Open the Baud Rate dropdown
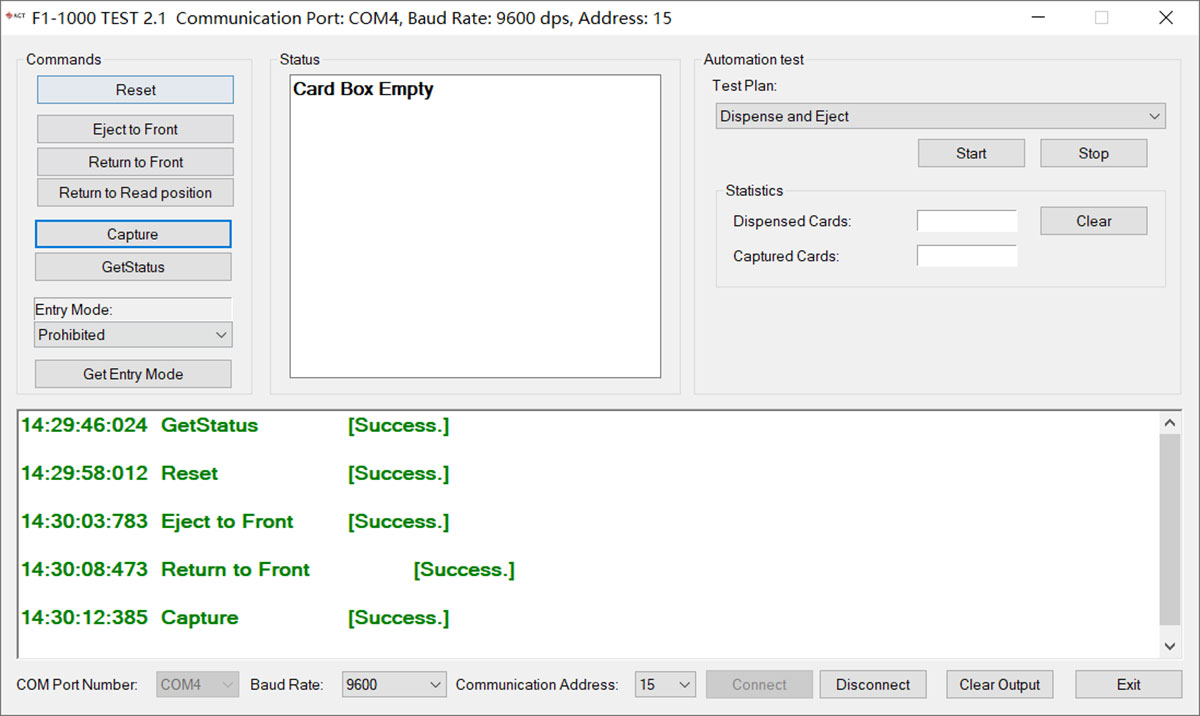Viewport: 1200px width, 716px height. point(393,685)
